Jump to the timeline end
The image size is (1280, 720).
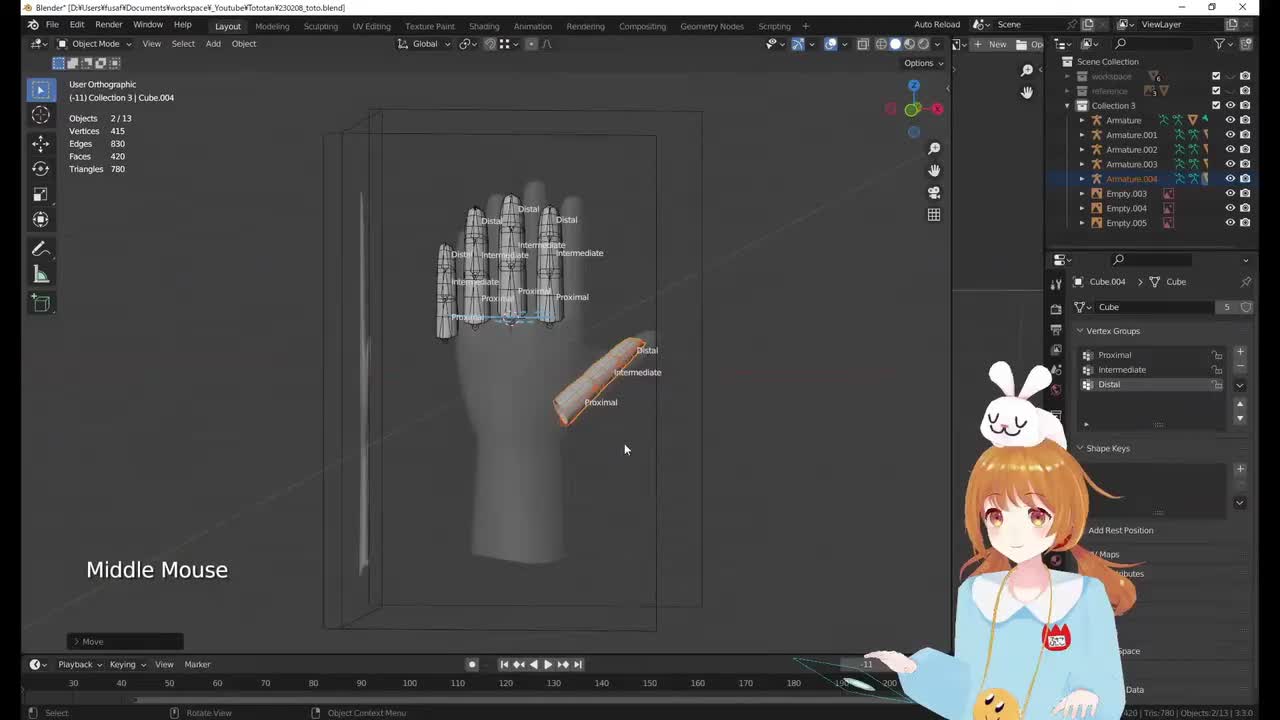(577, 664)
